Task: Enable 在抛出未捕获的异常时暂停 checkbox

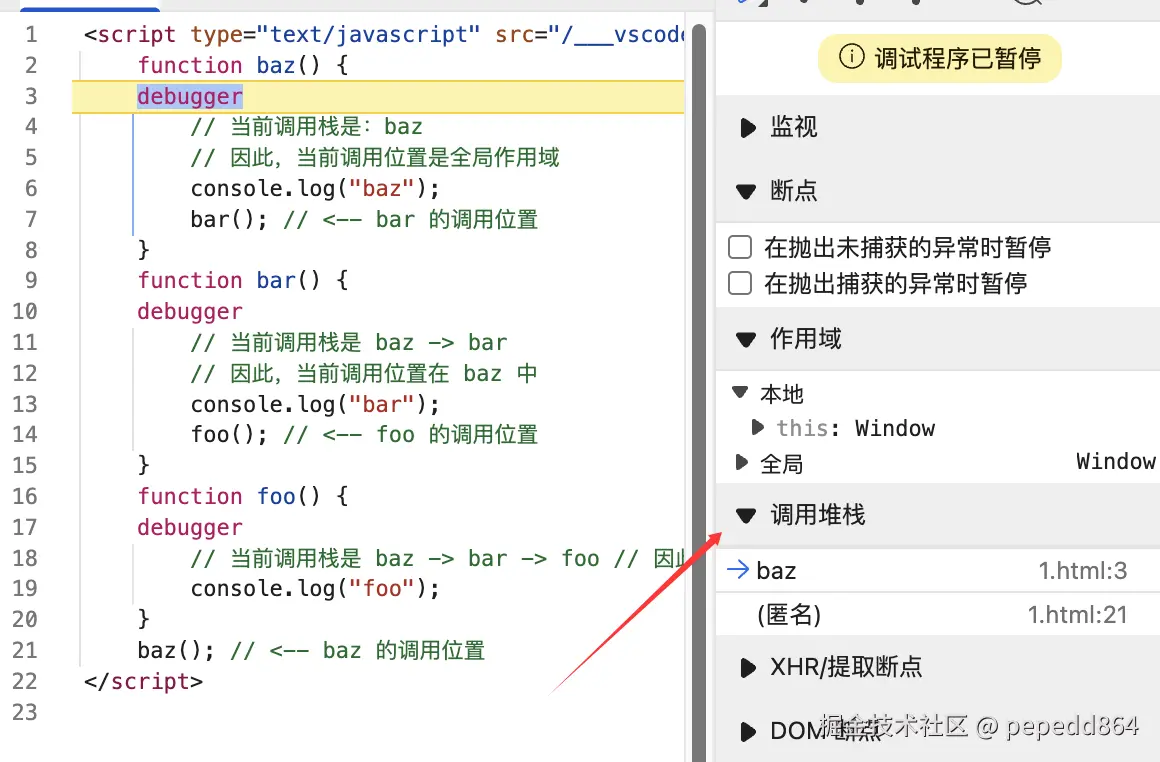Action: [x=740, y=247]
